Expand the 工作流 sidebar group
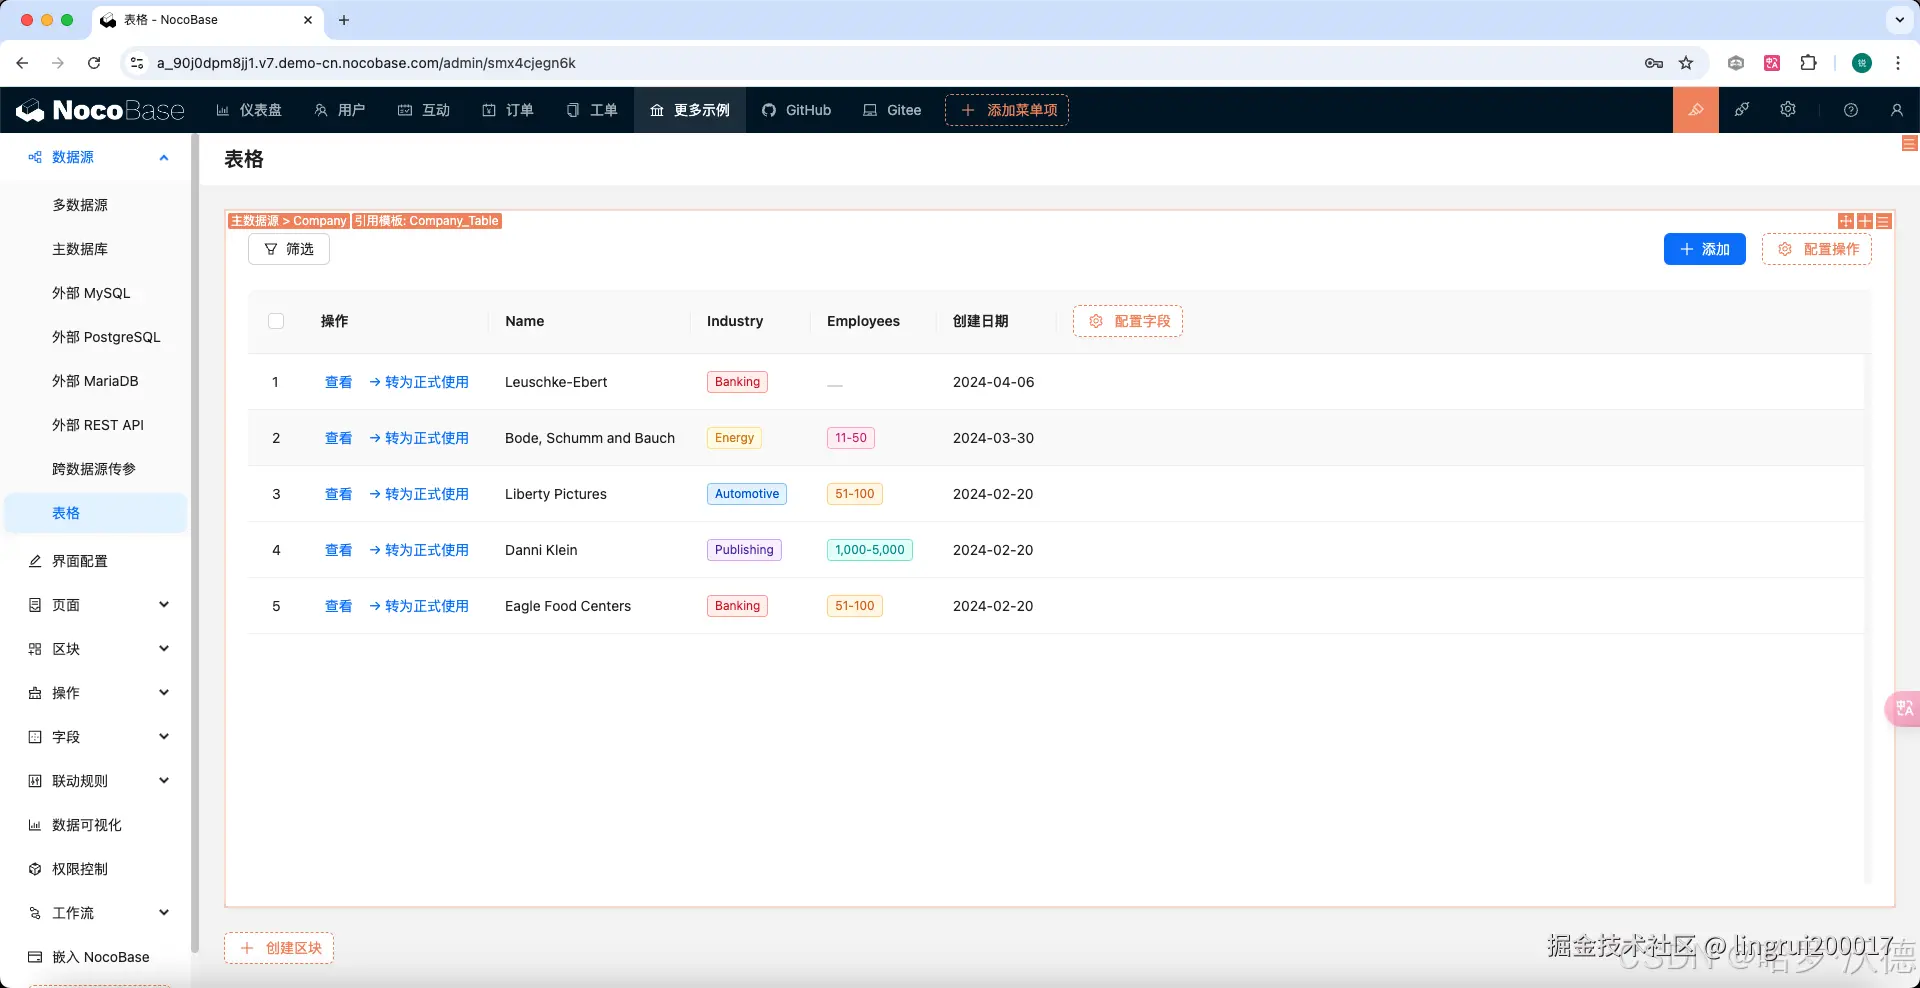 tap(164, 913)
